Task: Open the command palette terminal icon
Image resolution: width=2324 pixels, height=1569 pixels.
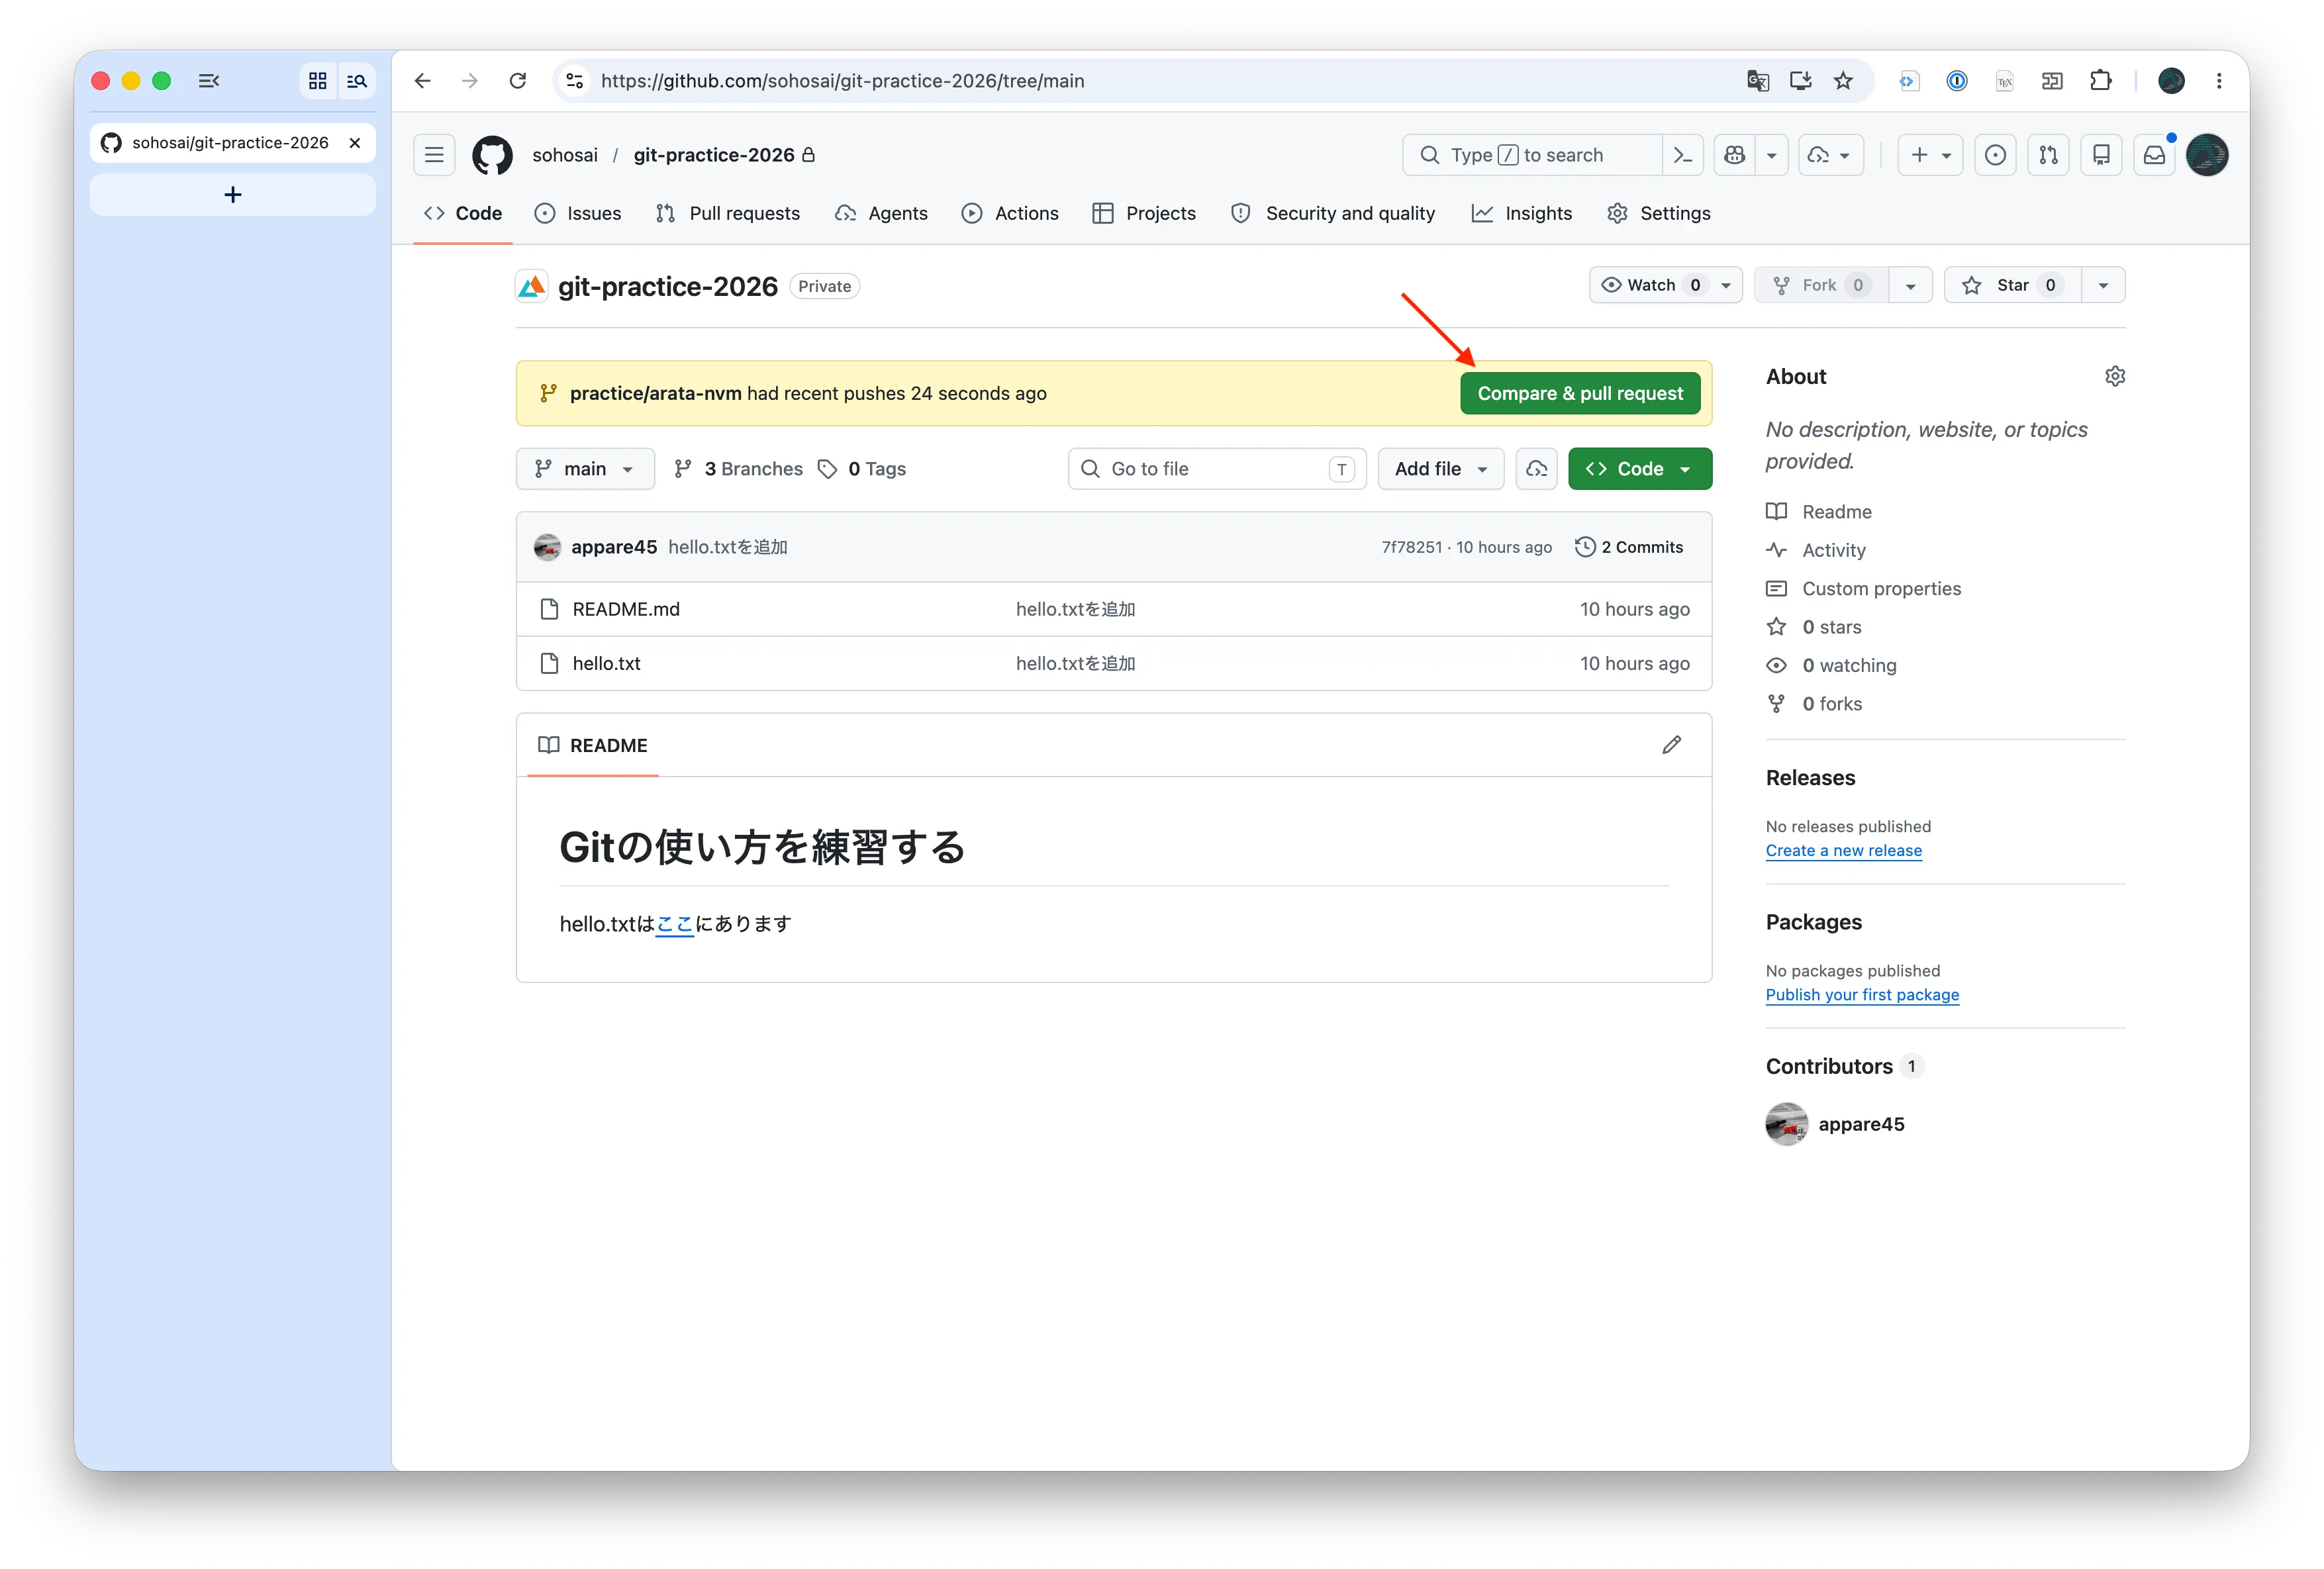Action: point(1683,155)
